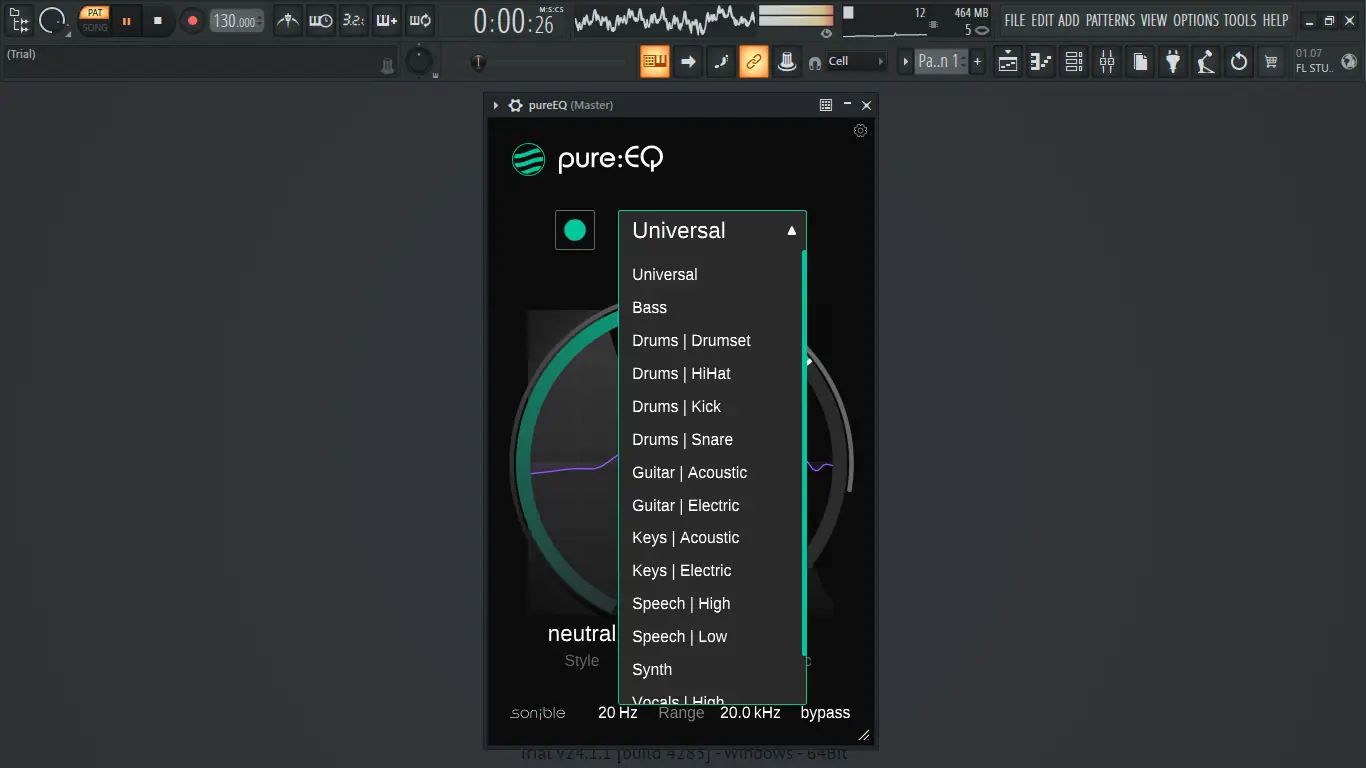Switch to PAT pattern mode

coord(95,13)
